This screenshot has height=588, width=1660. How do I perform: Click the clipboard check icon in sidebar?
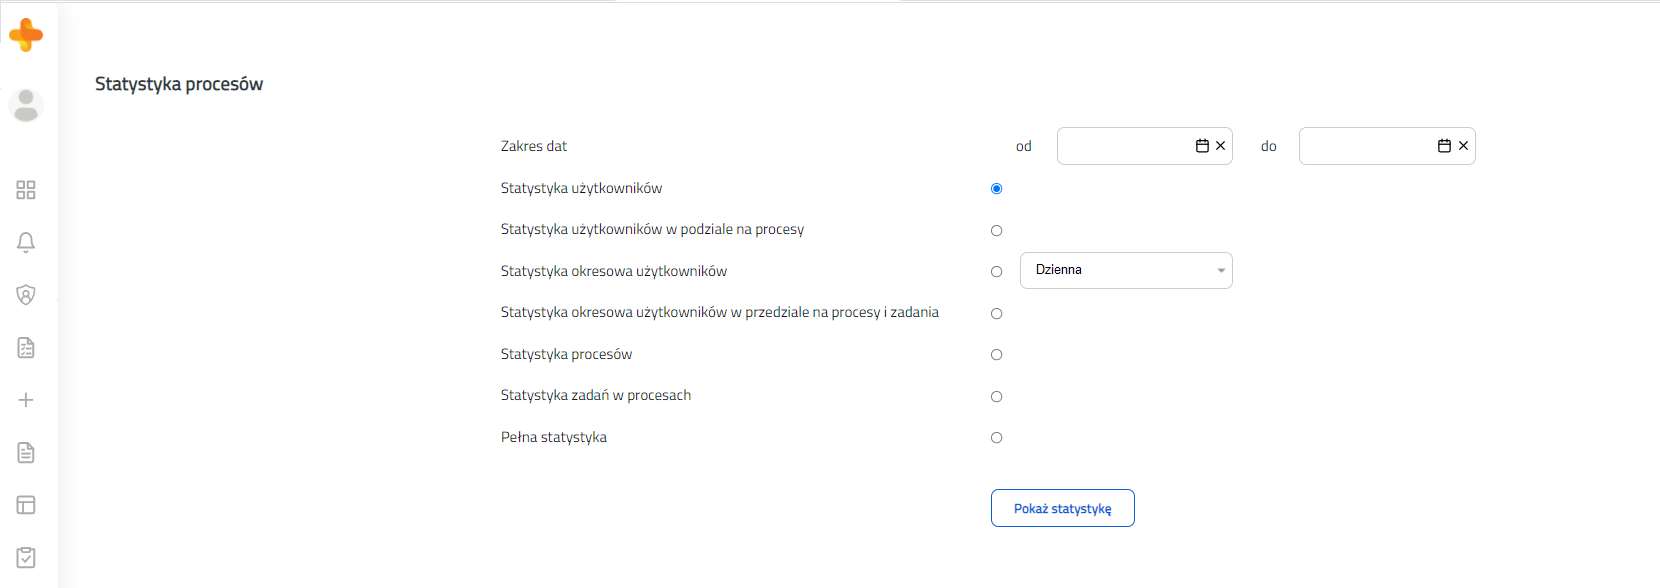(x=26, y=557)
